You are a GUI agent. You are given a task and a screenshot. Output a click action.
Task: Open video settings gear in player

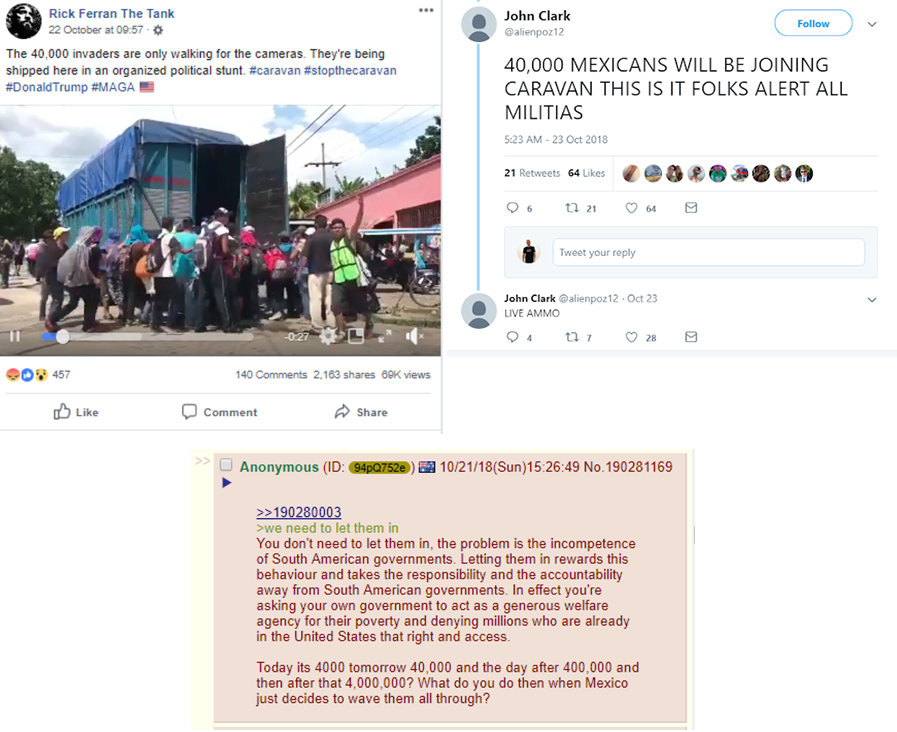point(328,336)
